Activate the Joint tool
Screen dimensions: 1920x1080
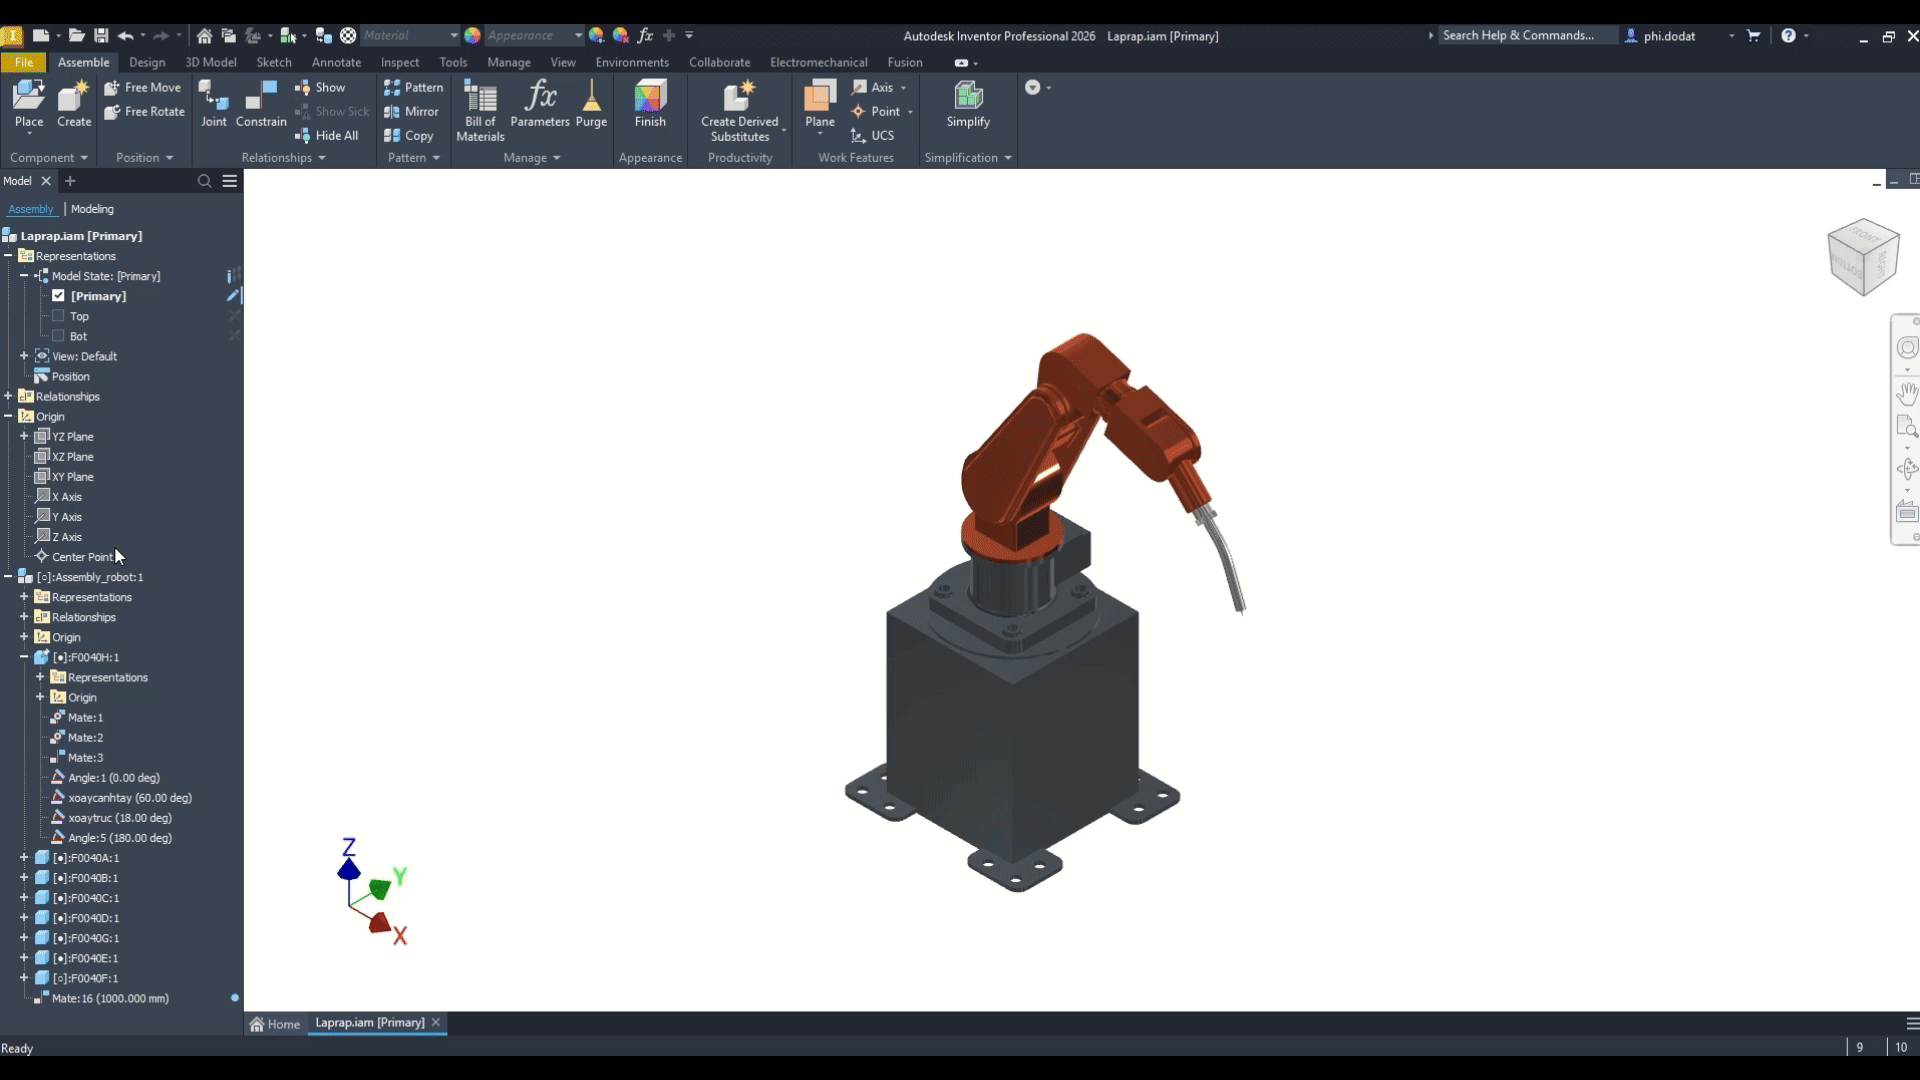(214, 104)
